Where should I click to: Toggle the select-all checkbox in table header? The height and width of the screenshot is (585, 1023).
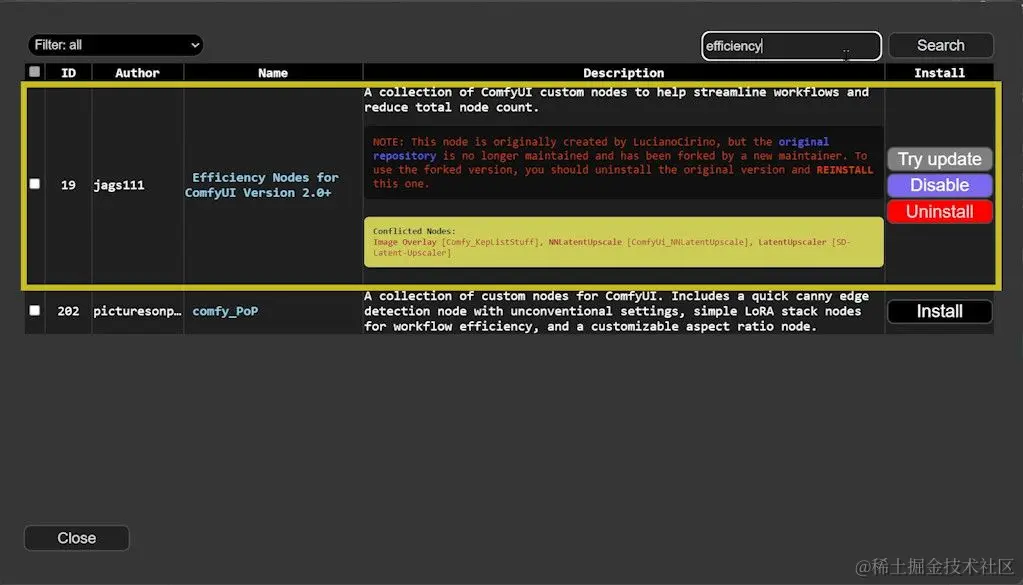tap(35, 72)
